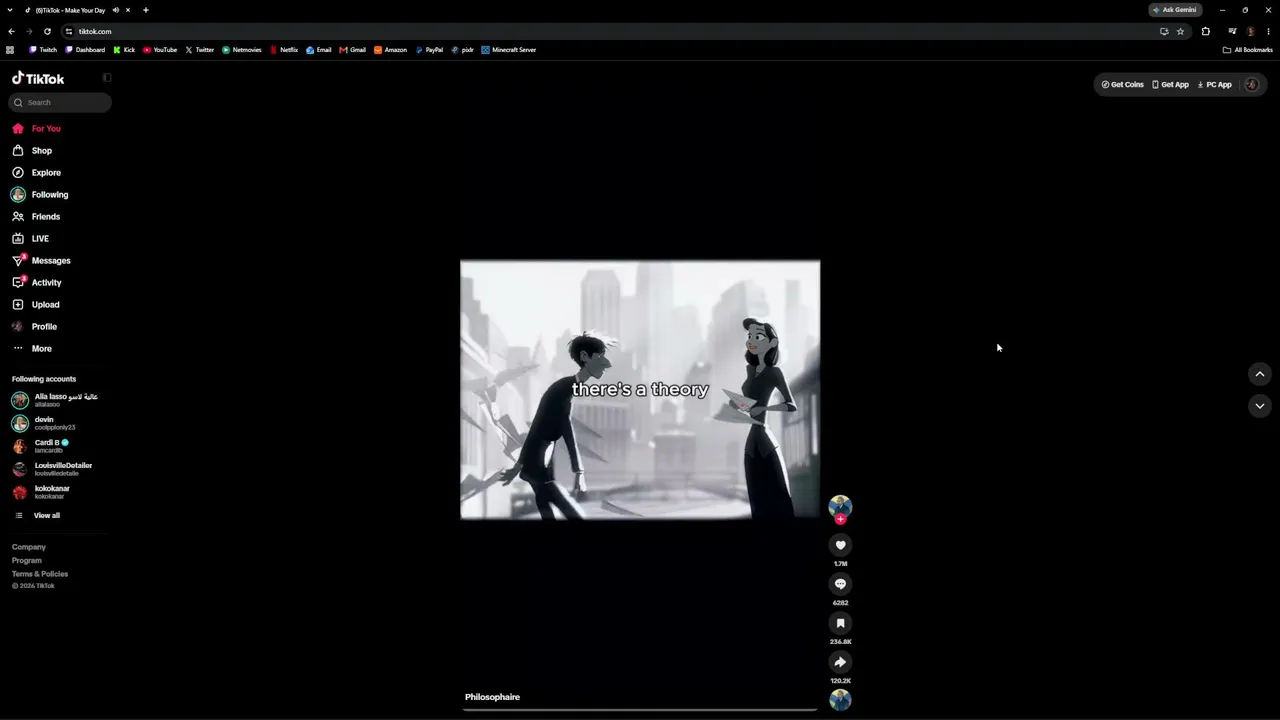
Task: Open a new browser tab
Action: [x=145, y=10]
